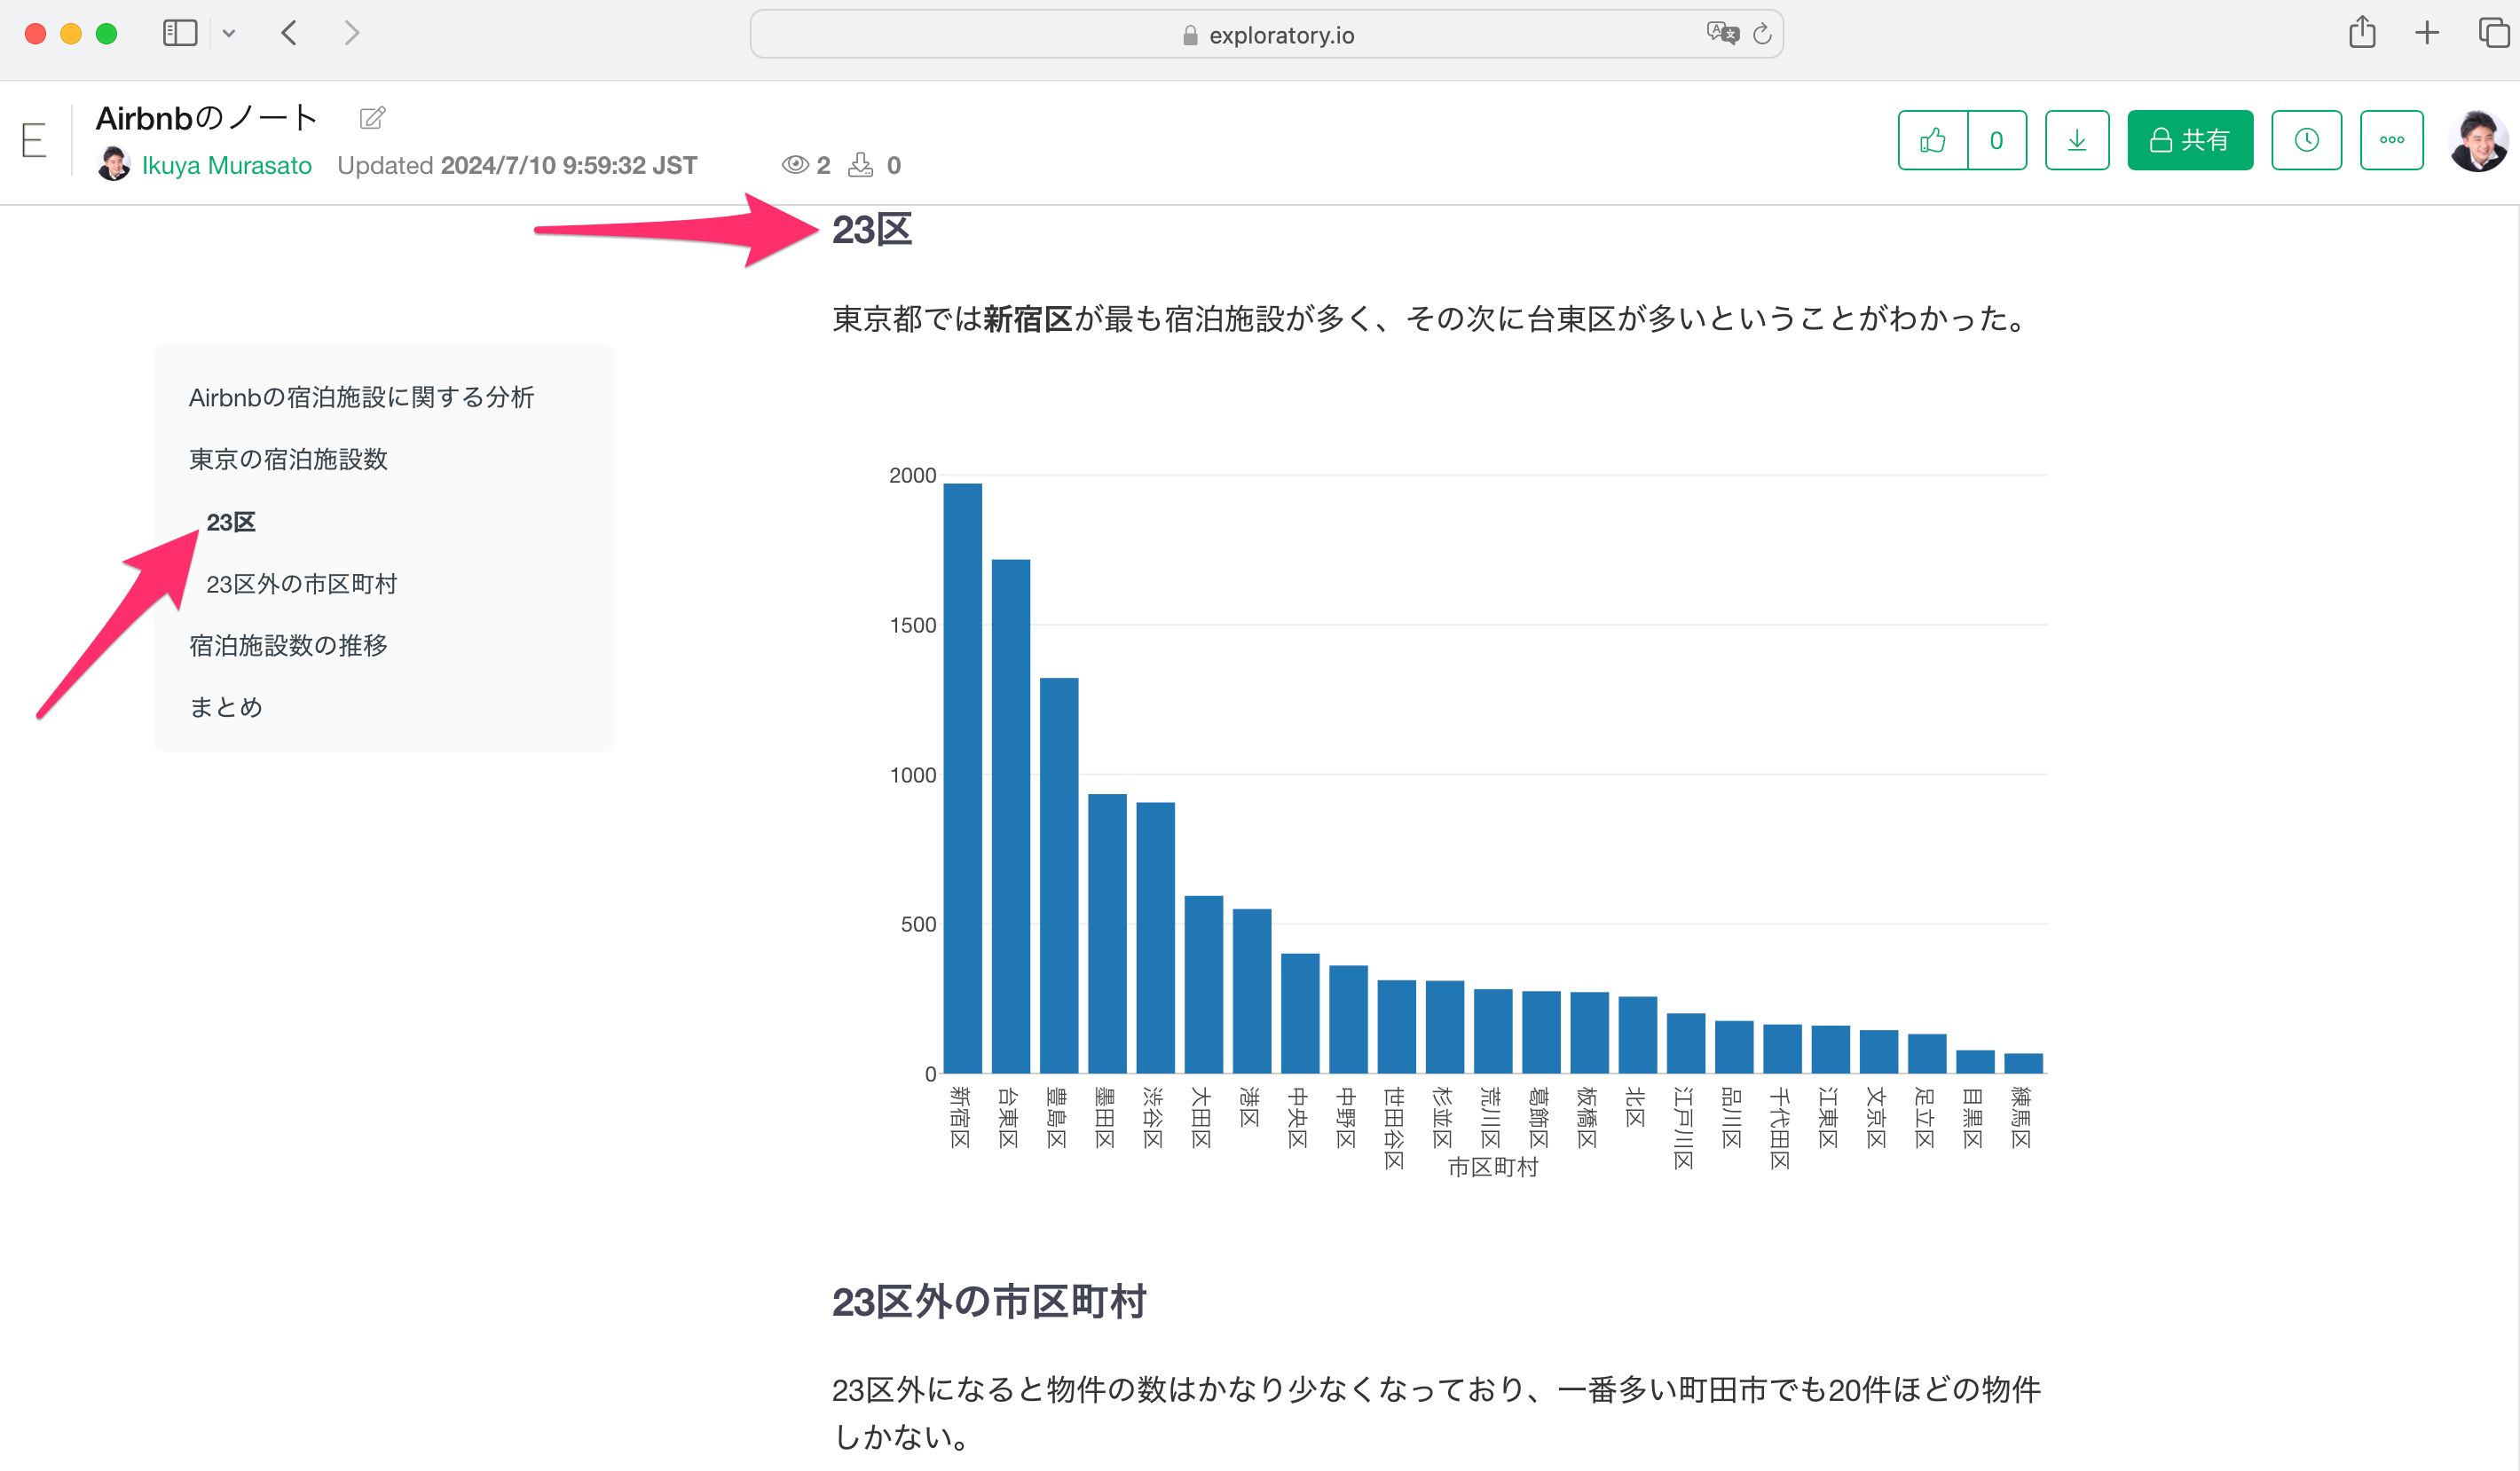Reload the current page
2520x1471 pixels.
click(1762, 34)
